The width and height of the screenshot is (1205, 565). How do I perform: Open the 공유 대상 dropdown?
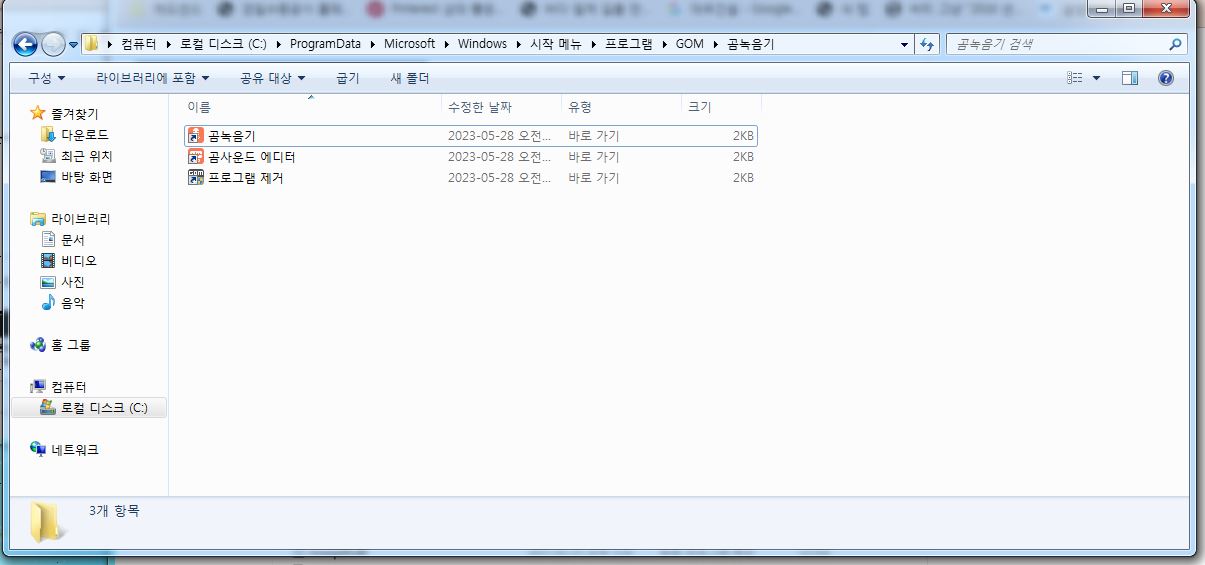tap(273, 78)
